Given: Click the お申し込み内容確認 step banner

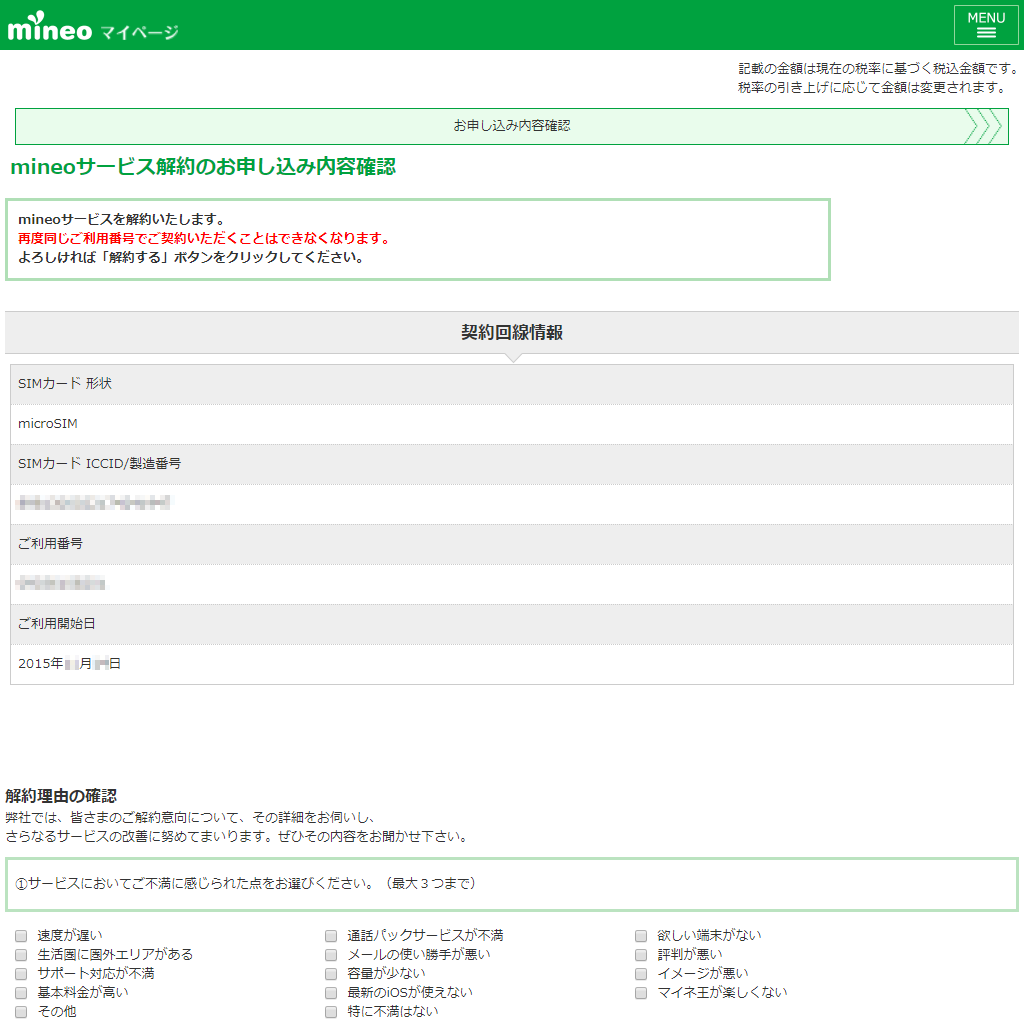Looking at the screenshot, I should click(x=512, y=126).
